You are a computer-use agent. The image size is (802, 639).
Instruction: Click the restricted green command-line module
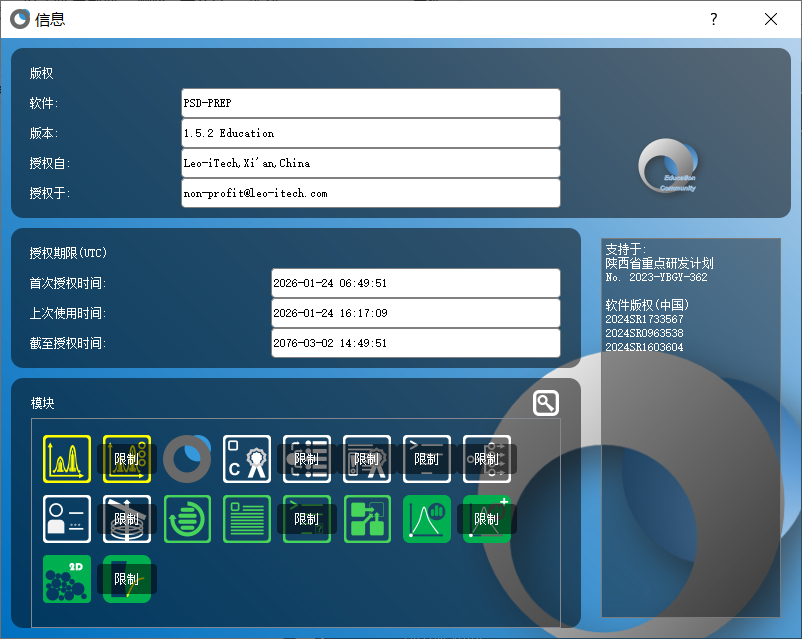pos(307,519)
